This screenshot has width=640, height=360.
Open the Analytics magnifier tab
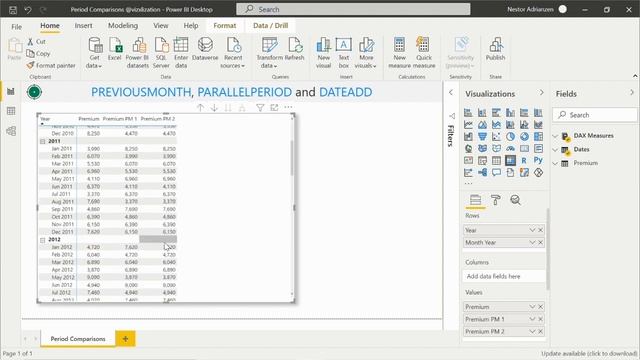[516, 200]
